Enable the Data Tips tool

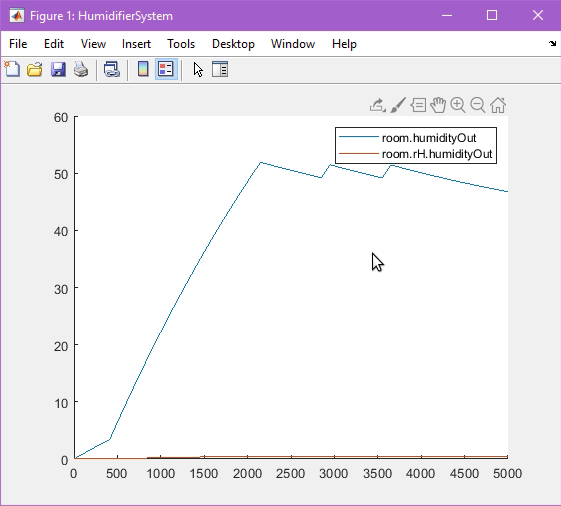point(418,105)
